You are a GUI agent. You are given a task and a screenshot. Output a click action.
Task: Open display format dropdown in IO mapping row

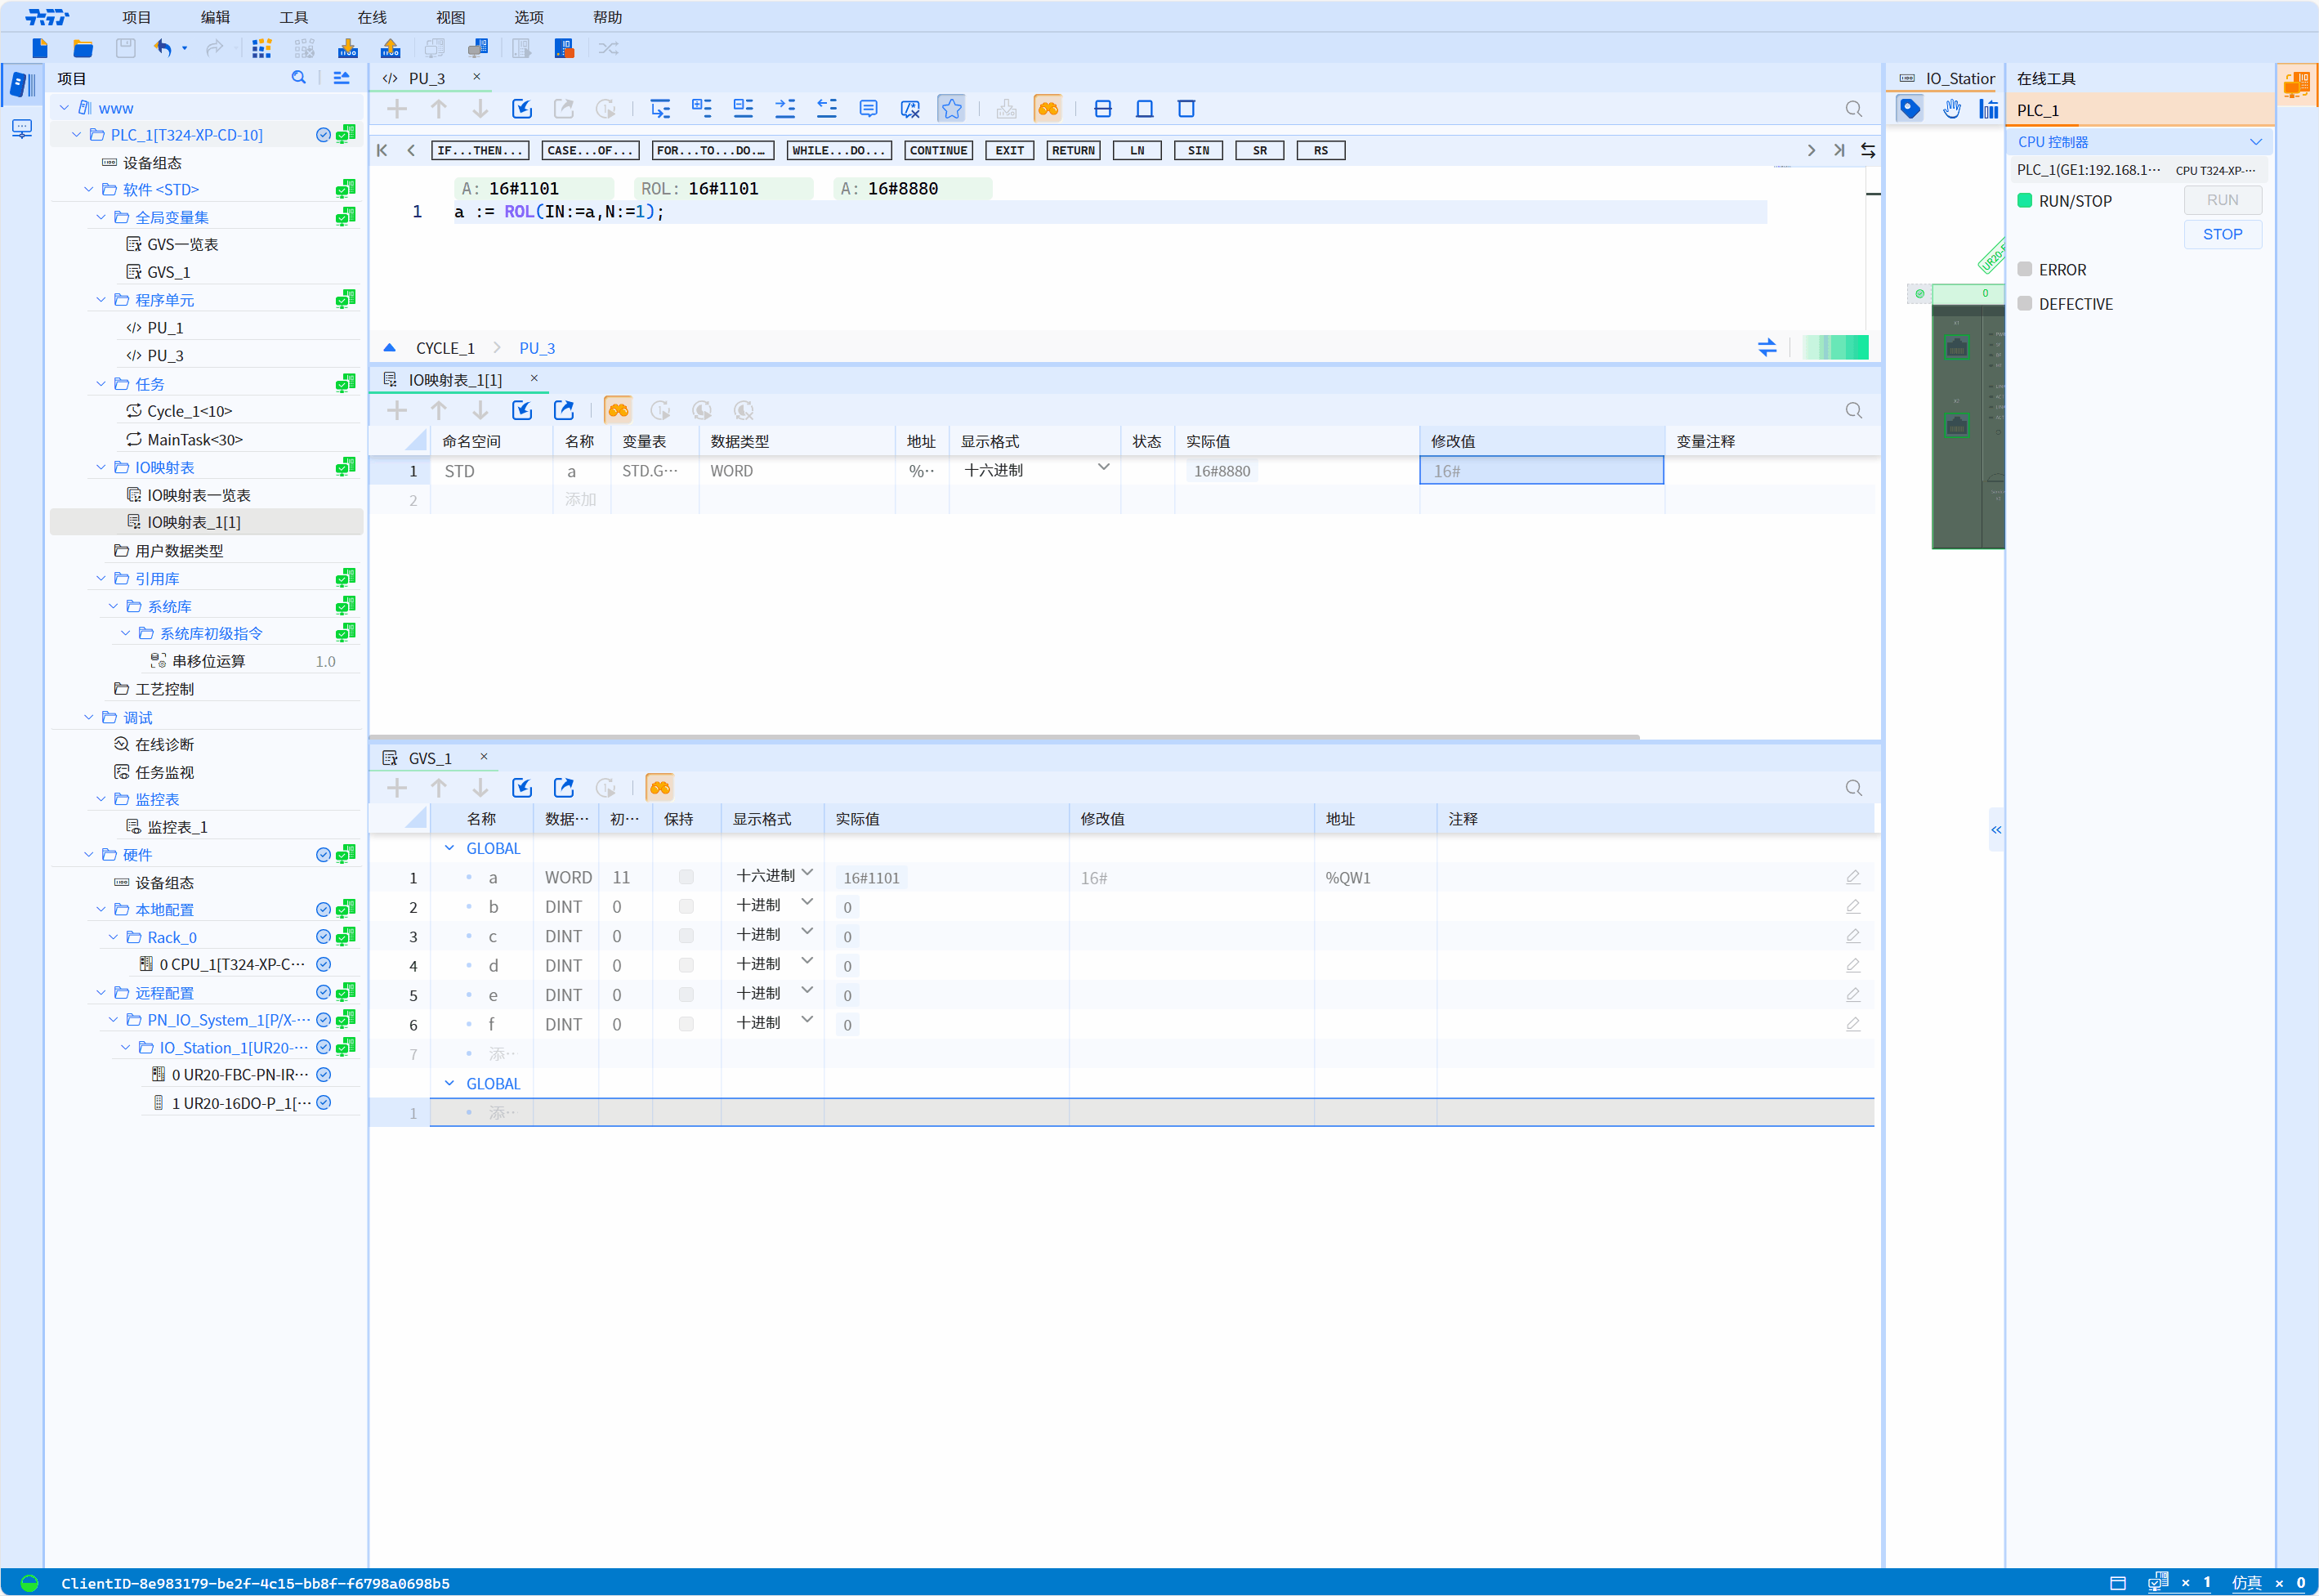(x=1103, y=468)
